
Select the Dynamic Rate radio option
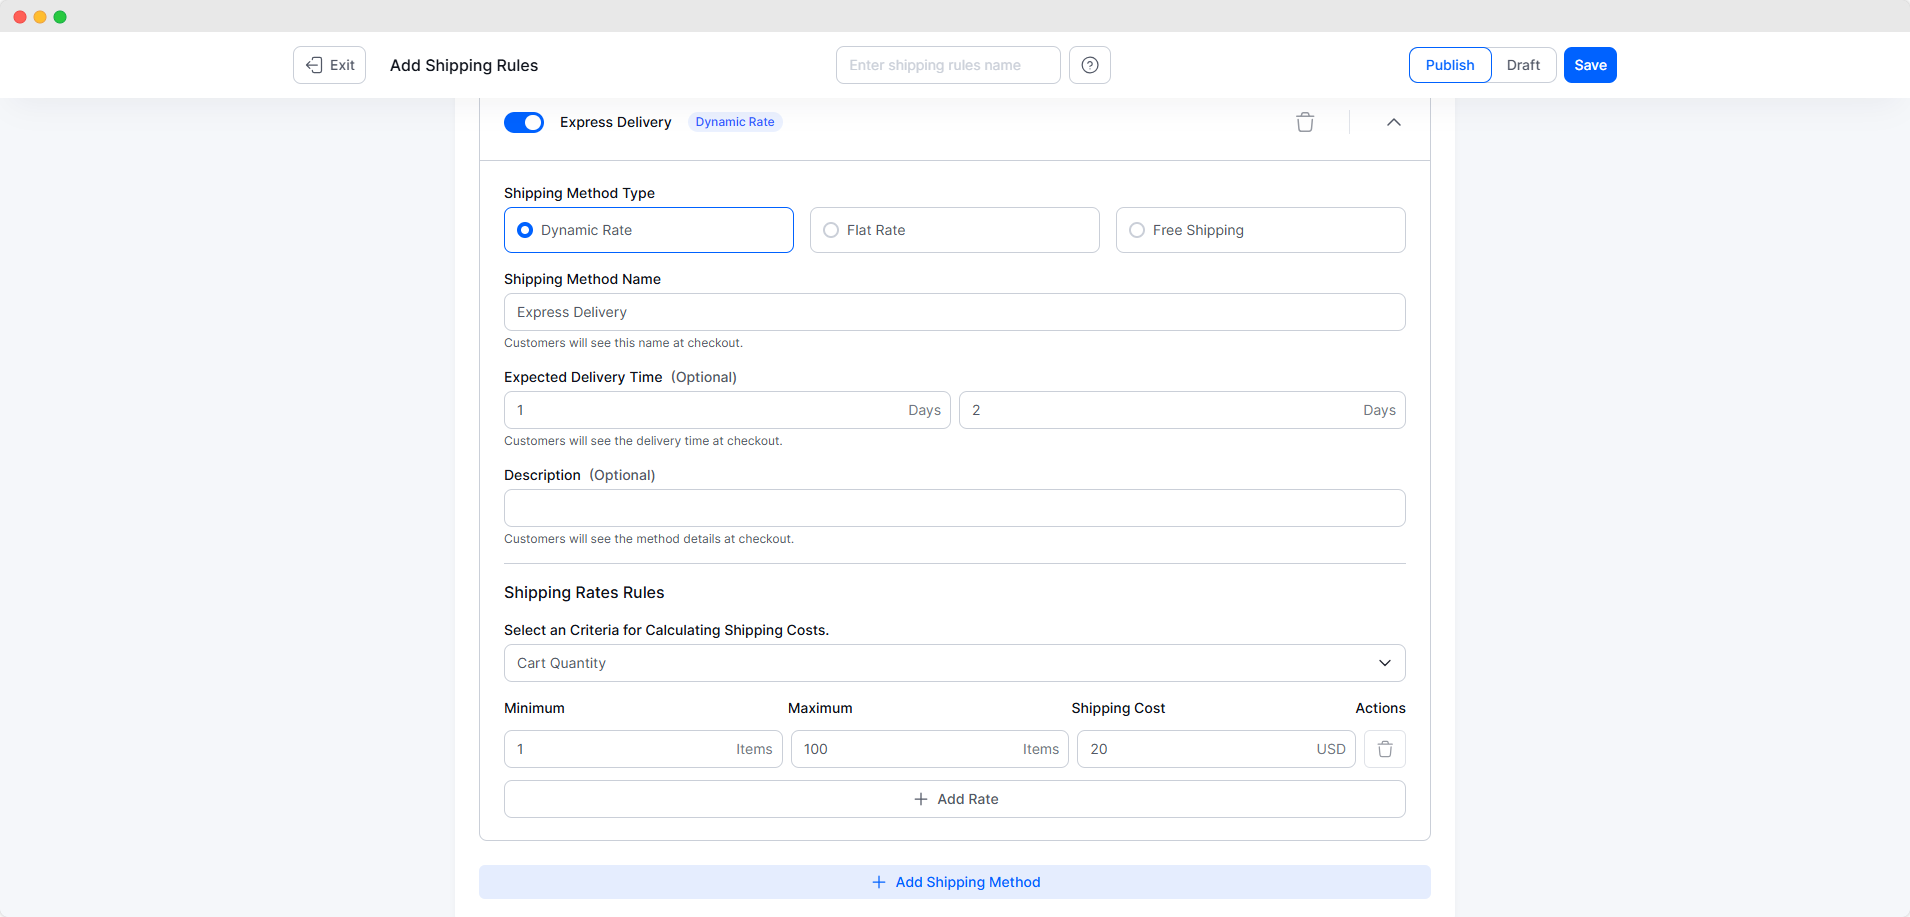[x=649, y=230]
